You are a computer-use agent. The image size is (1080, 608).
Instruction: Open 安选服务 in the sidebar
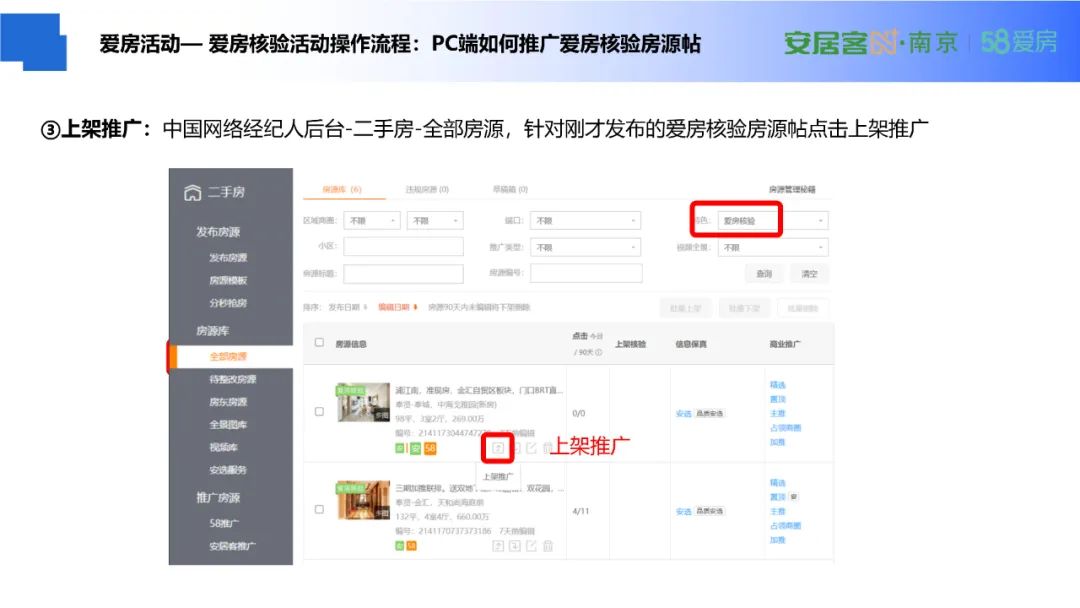(228, 470)
